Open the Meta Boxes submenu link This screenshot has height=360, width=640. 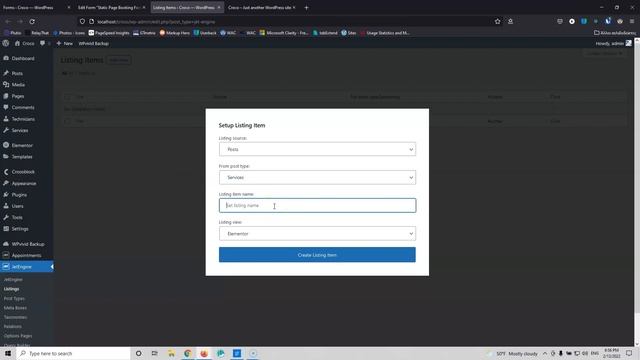pyautogui.click(x=15, y=308)
